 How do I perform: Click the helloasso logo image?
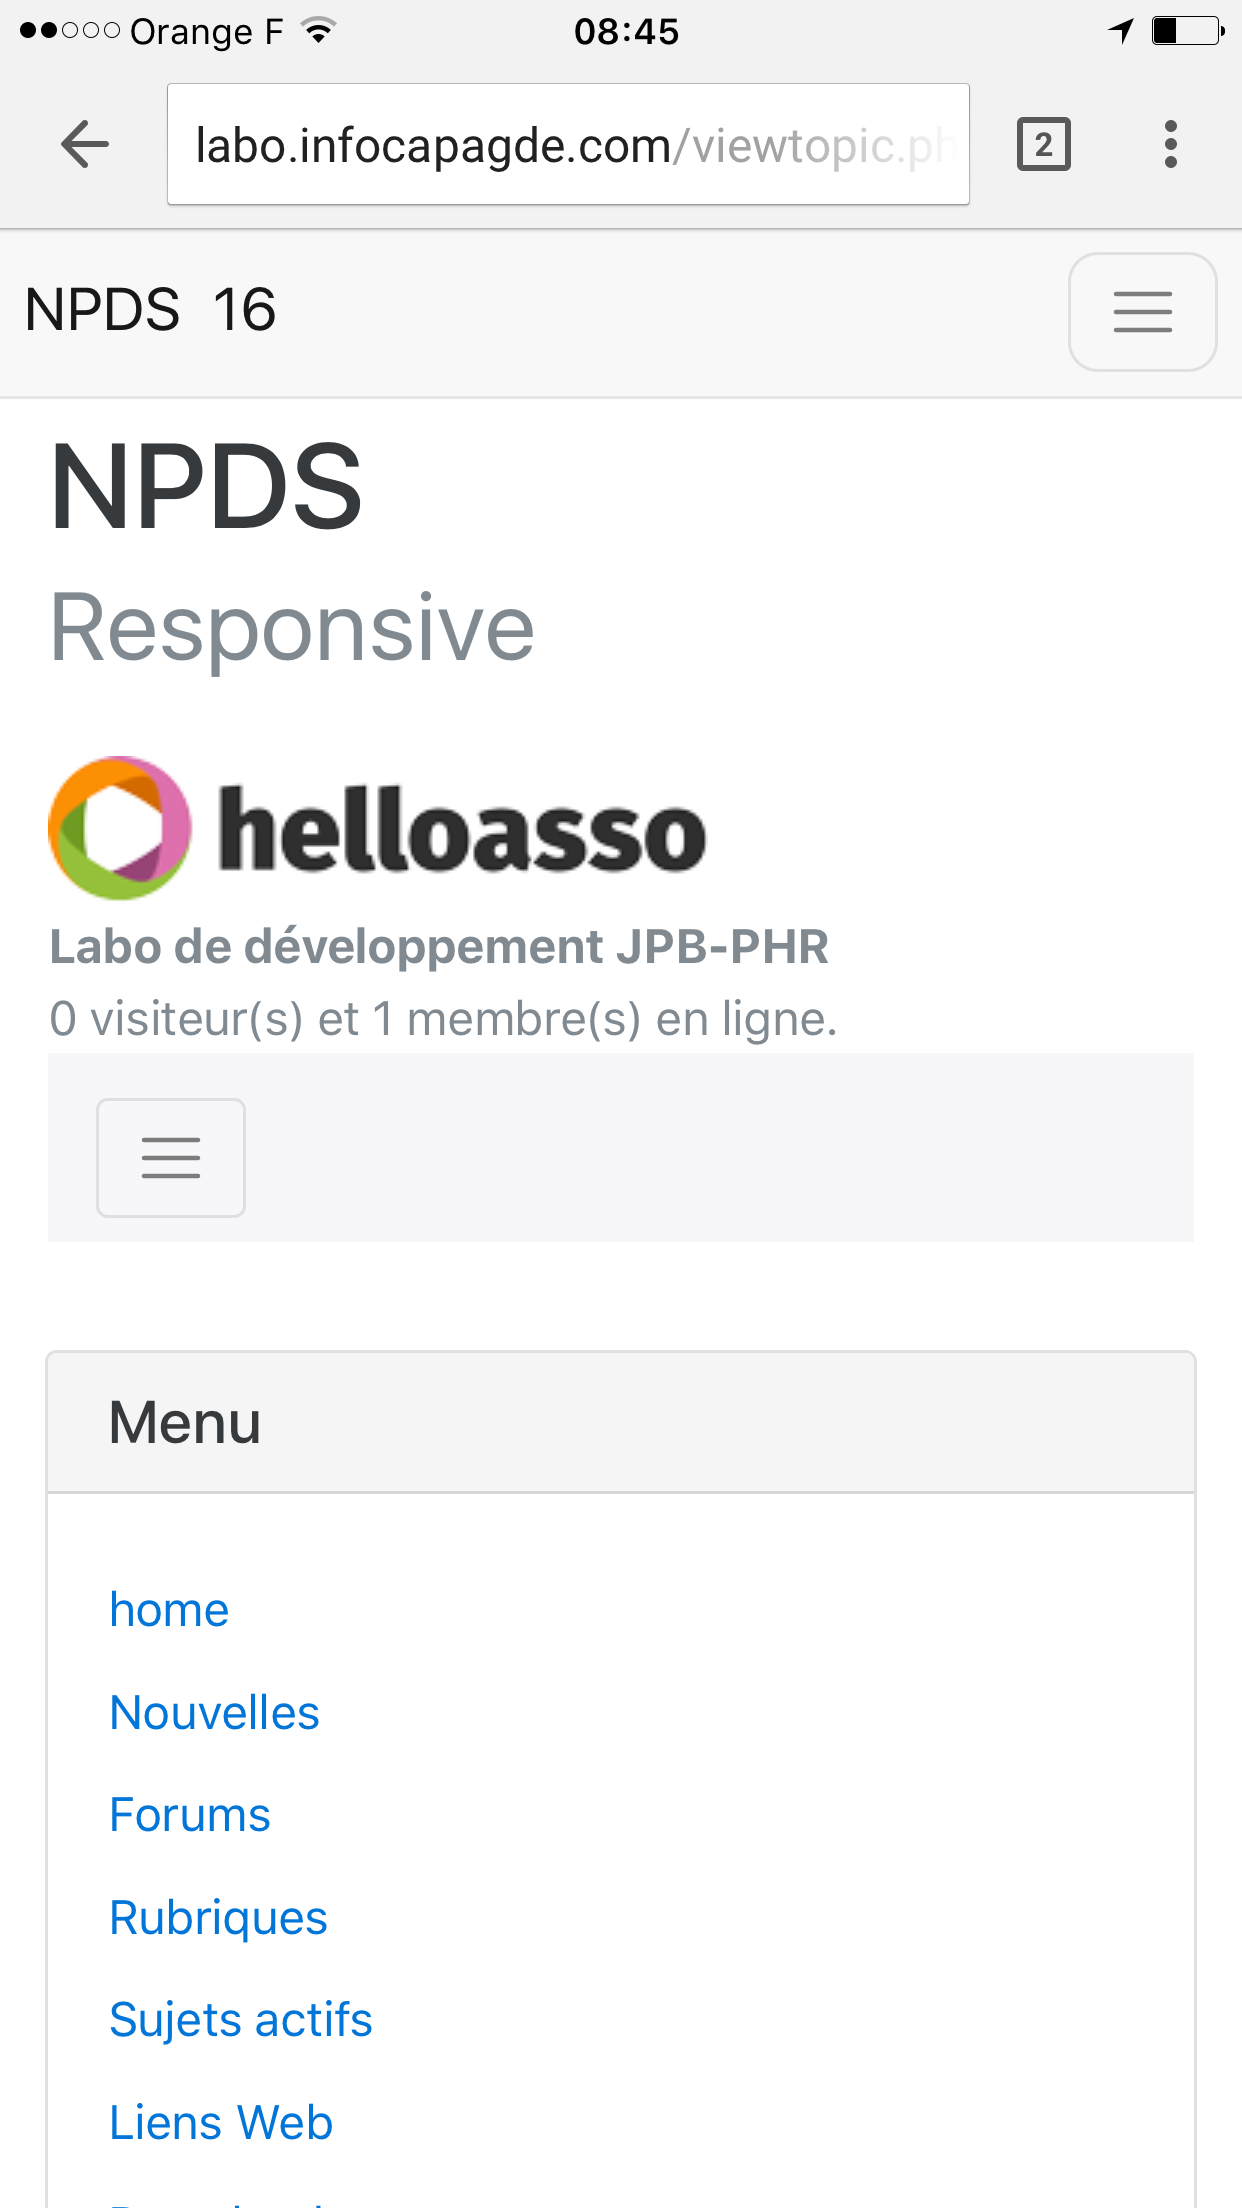377,828
